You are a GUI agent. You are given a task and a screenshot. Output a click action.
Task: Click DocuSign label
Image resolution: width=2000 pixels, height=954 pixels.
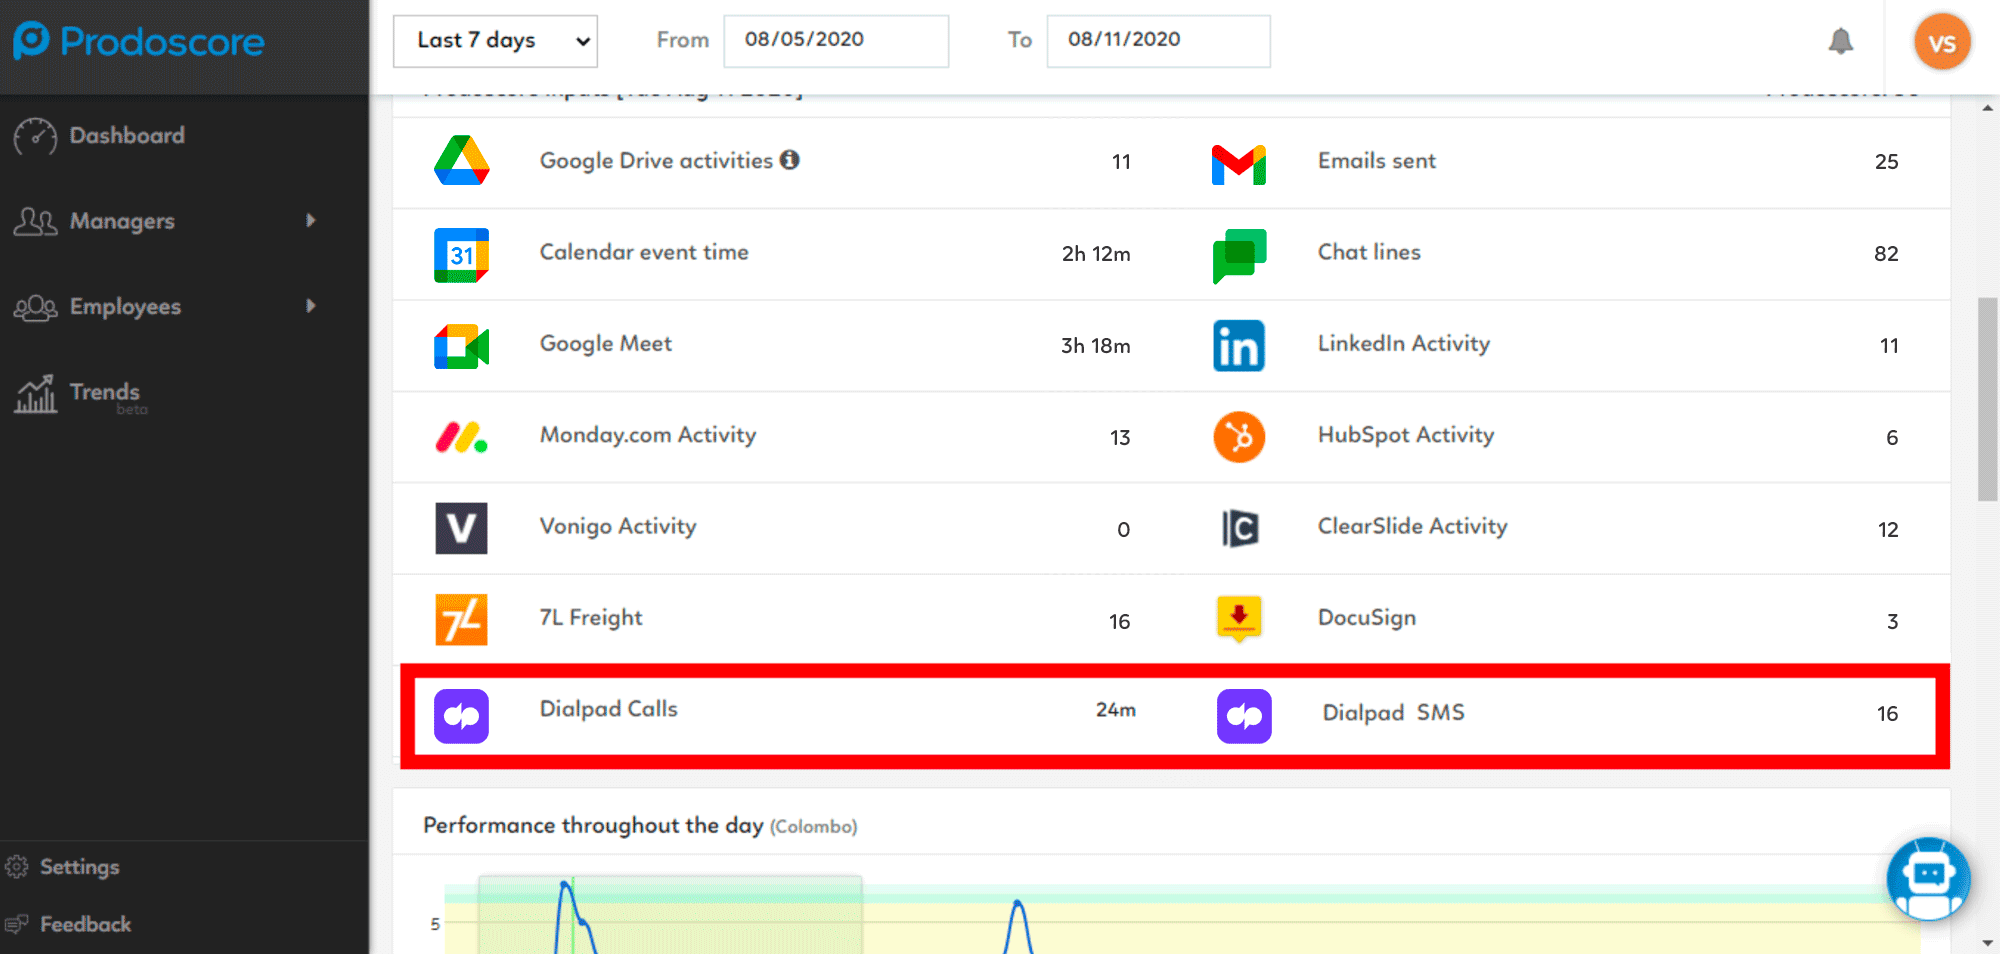pyautogui.click(x=1367, y=617)
